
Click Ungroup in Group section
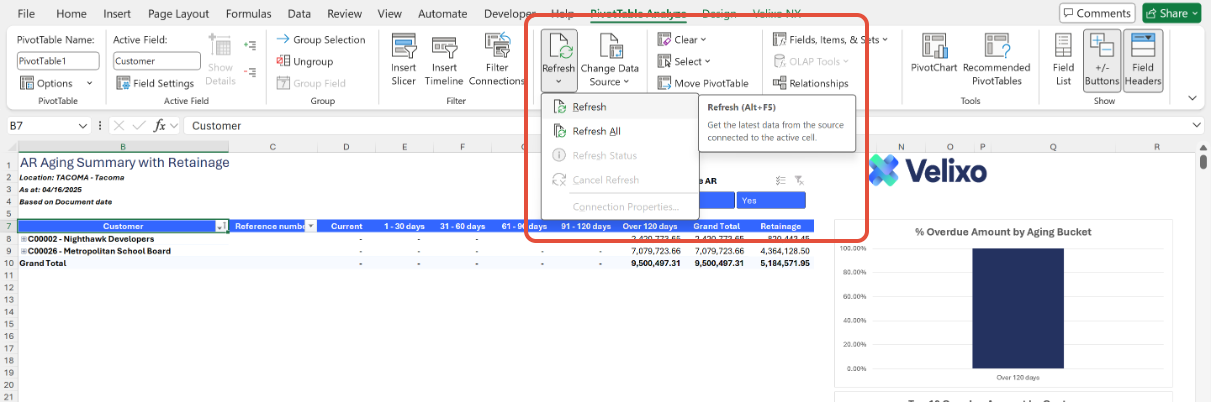pos(304,61)
